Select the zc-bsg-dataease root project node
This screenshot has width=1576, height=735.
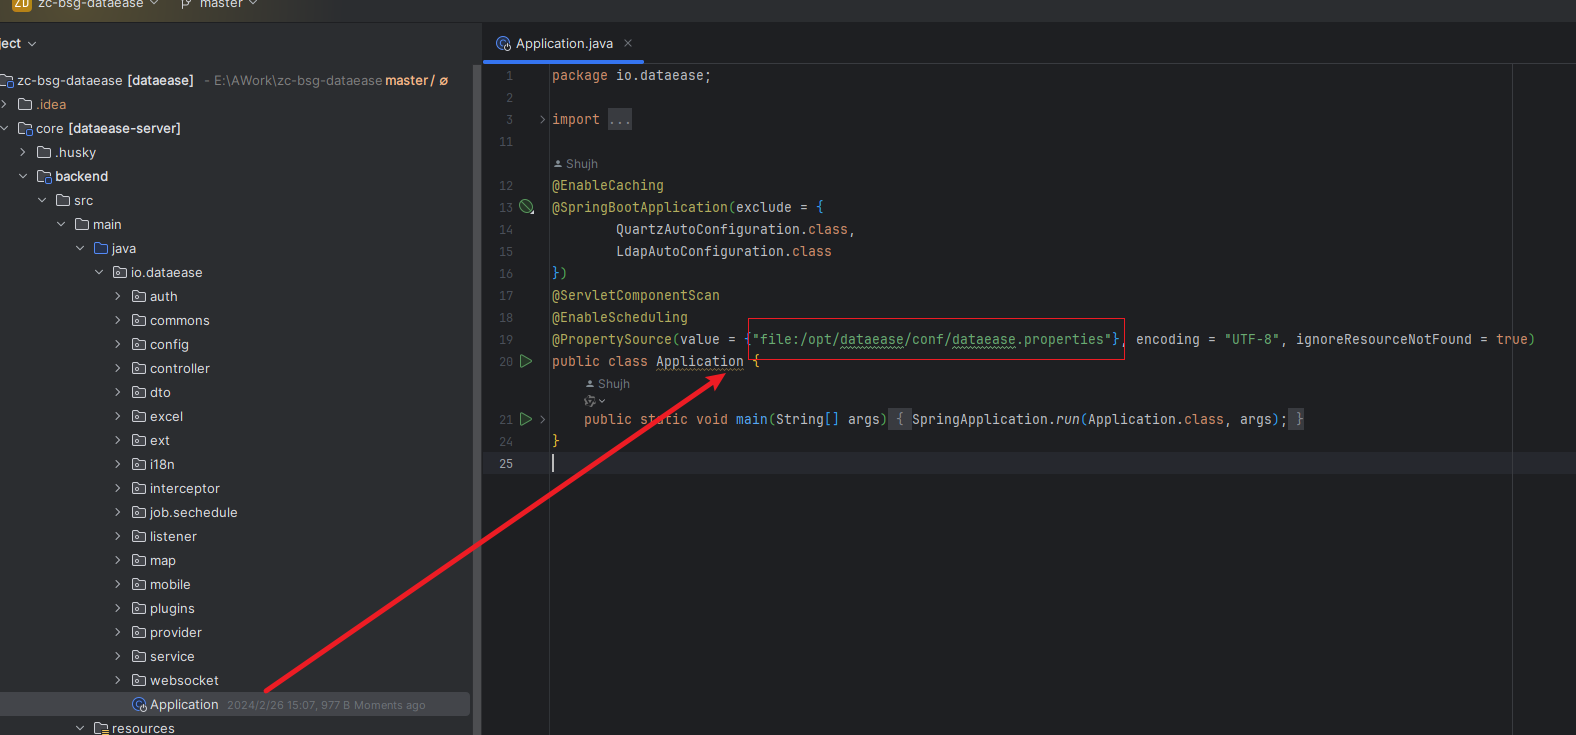pyautogui.click(x=105, y=80)
